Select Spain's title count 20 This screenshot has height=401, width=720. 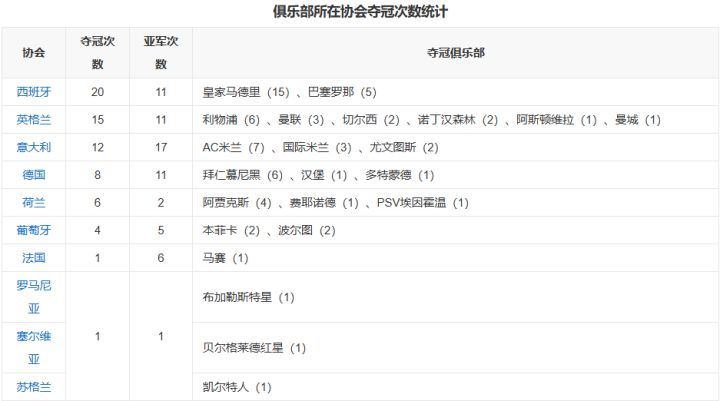pyautogui.click(x=97, y=92)
